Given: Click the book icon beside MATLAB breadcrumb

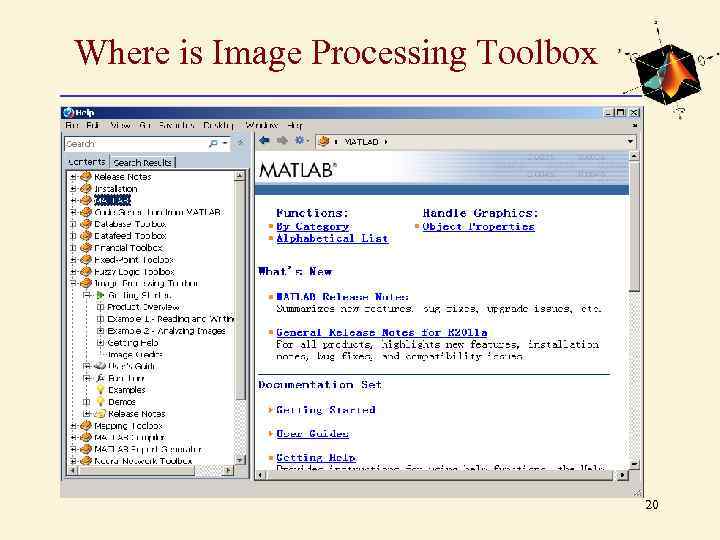Looking at the screenshot, I should click(324, 142).
